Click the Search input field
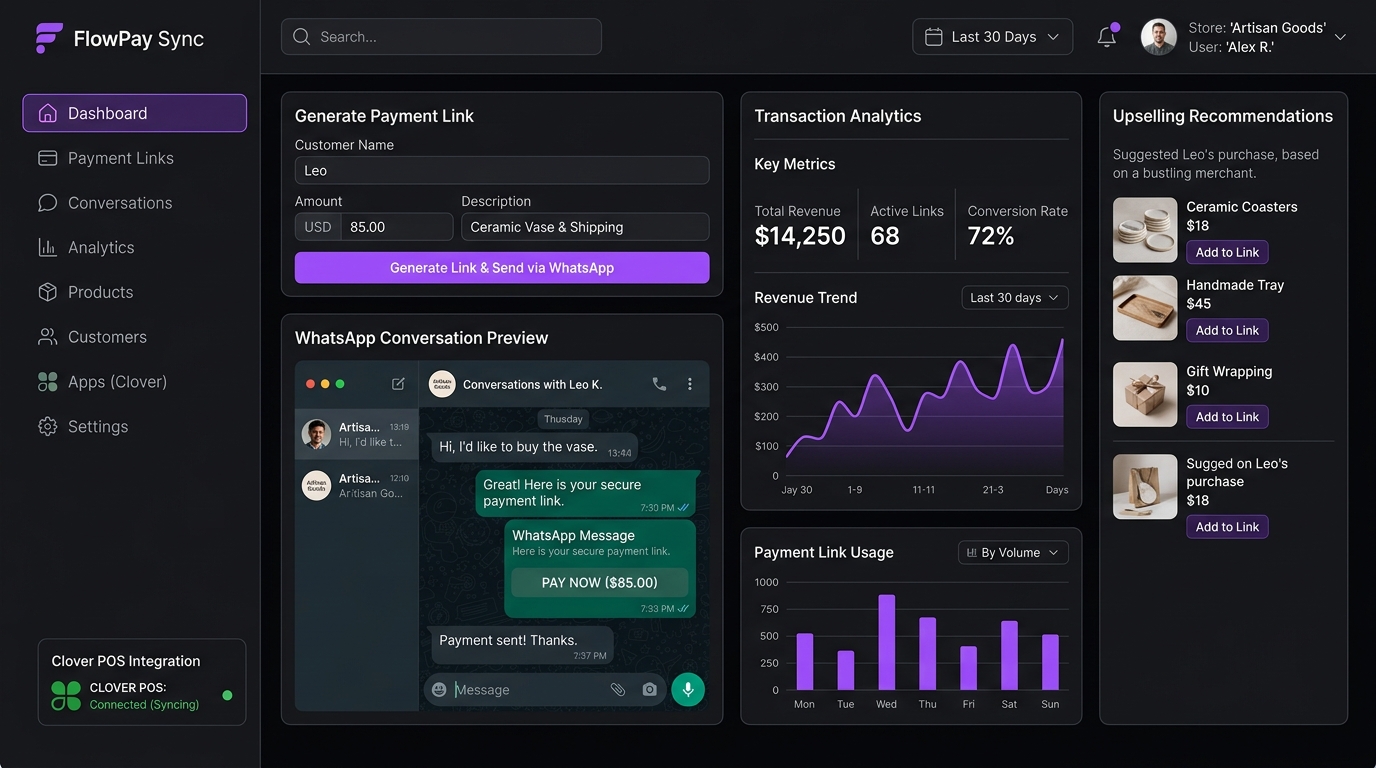 441,37
